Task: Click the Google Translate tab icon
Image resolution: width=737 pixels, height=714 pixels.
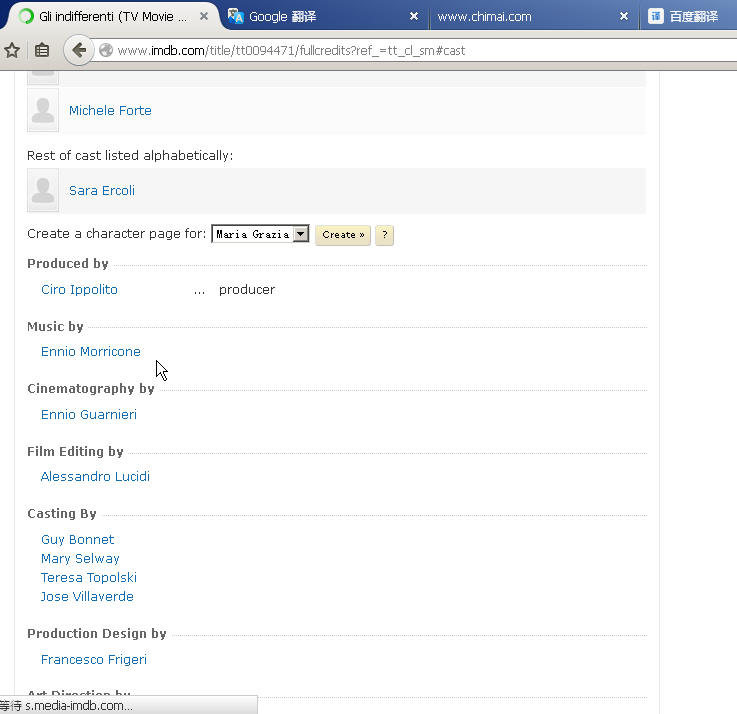Action: tap(235, 16)
